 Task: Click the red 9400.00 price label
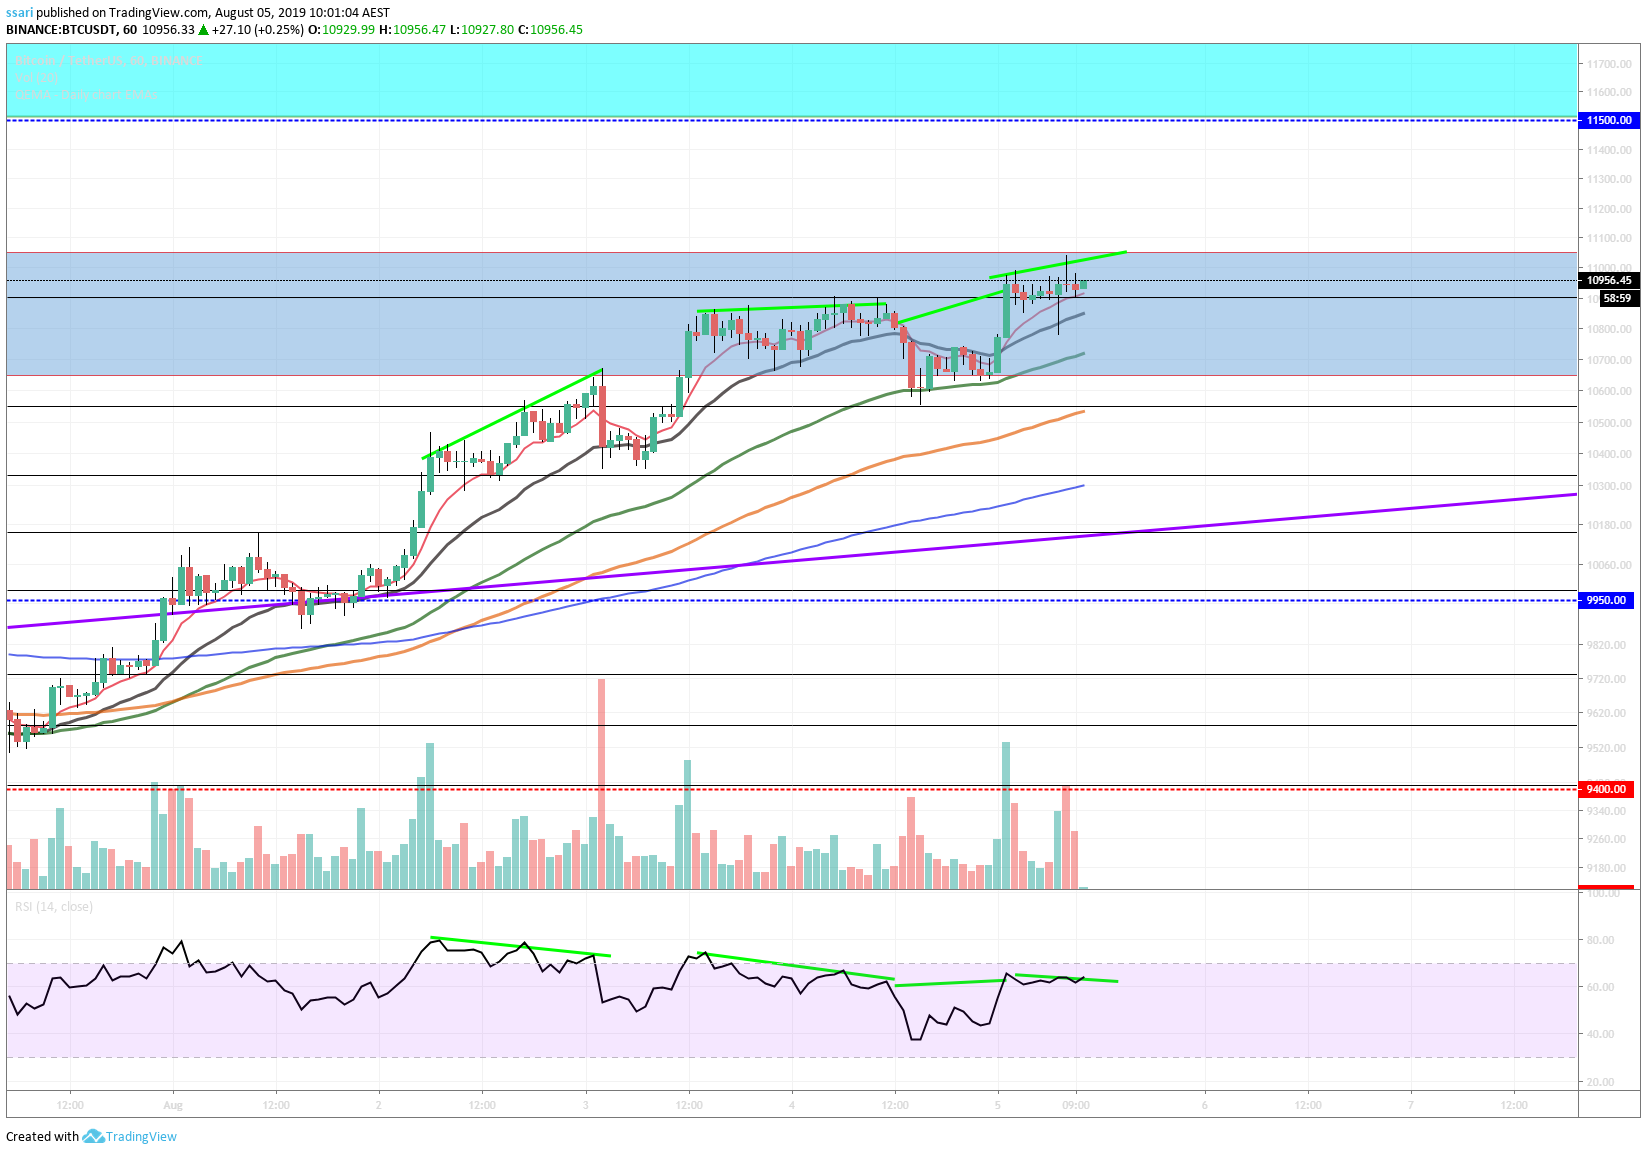pyautogui.click(x=1607, y=789)
